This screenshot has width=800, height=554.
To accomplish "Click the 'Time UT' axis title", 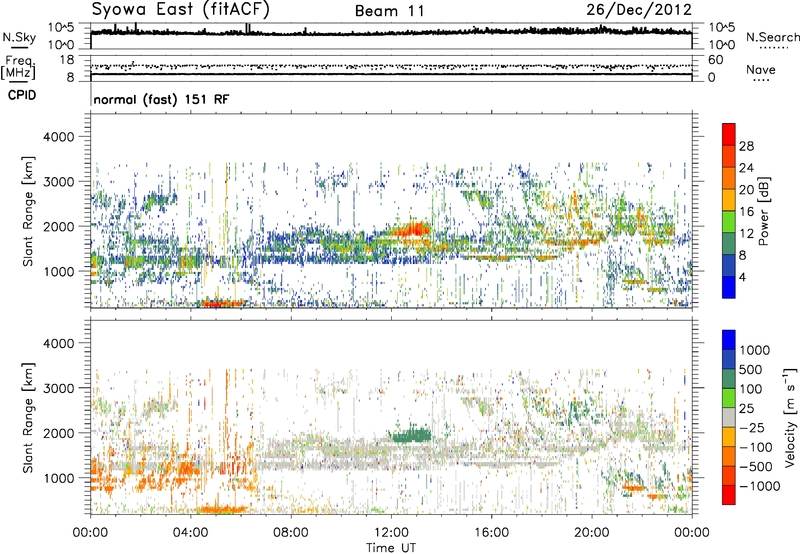I will click(x=391, y=548).
